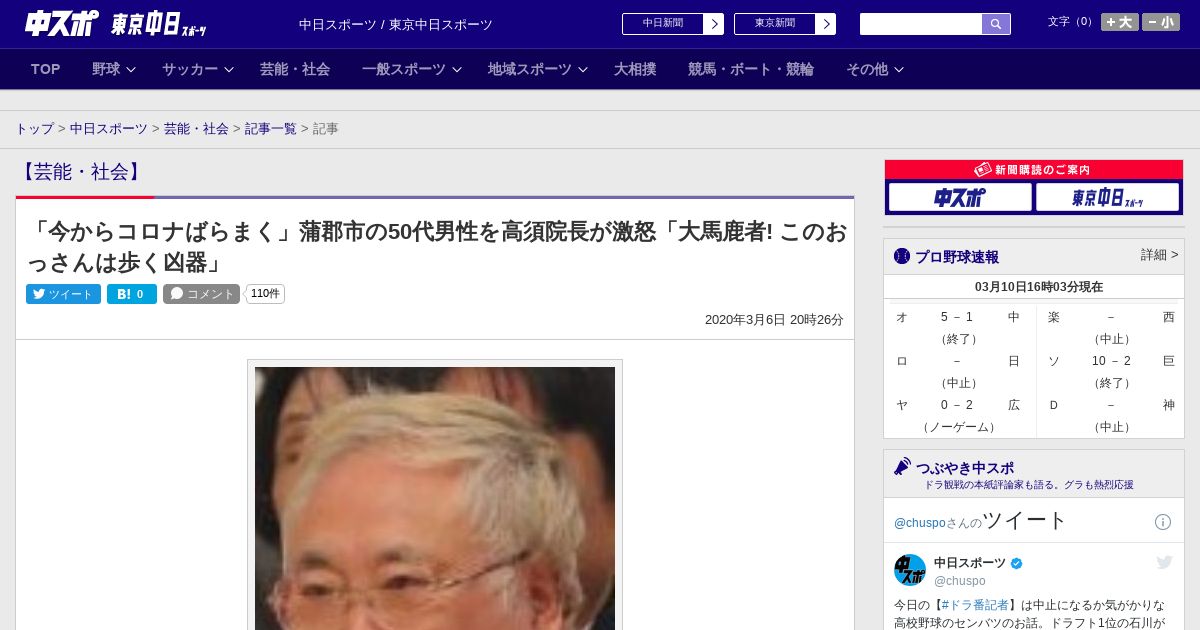Image resolution: width=1200 pixels, height=630 pixels.
Task: Click 新聞購読のご案内 banner heading
Action: (x=1034, y=170)
